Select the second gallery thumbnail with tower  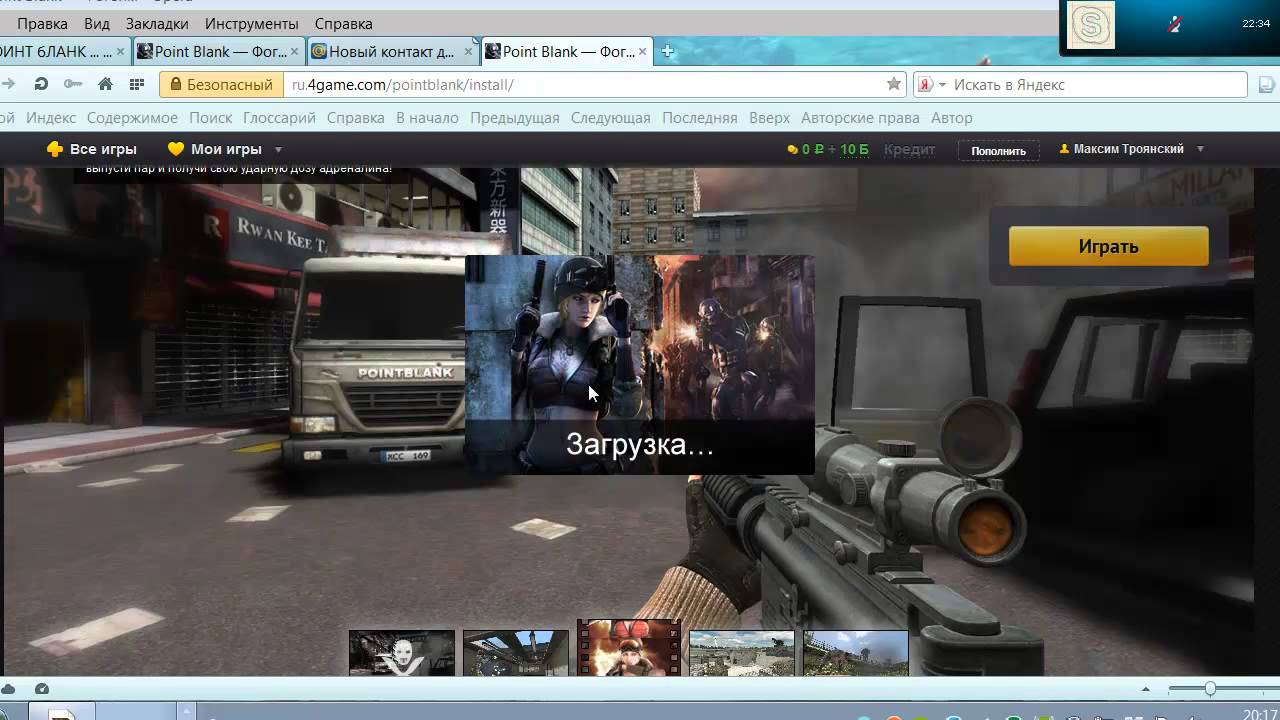click(516, 653)
